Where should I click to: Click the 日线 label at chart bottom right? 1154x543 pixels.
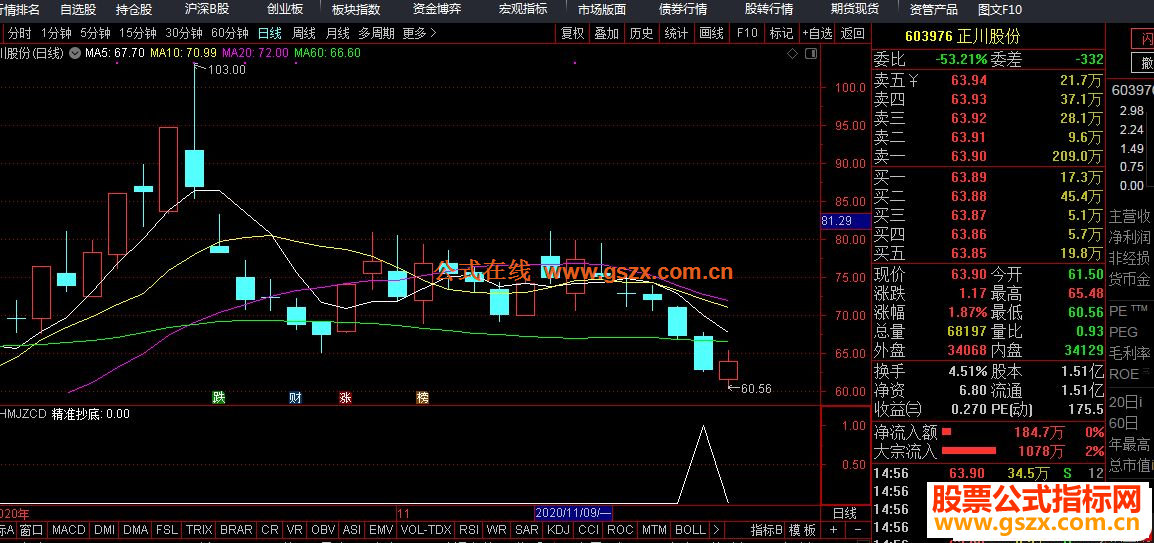[845, 512]
